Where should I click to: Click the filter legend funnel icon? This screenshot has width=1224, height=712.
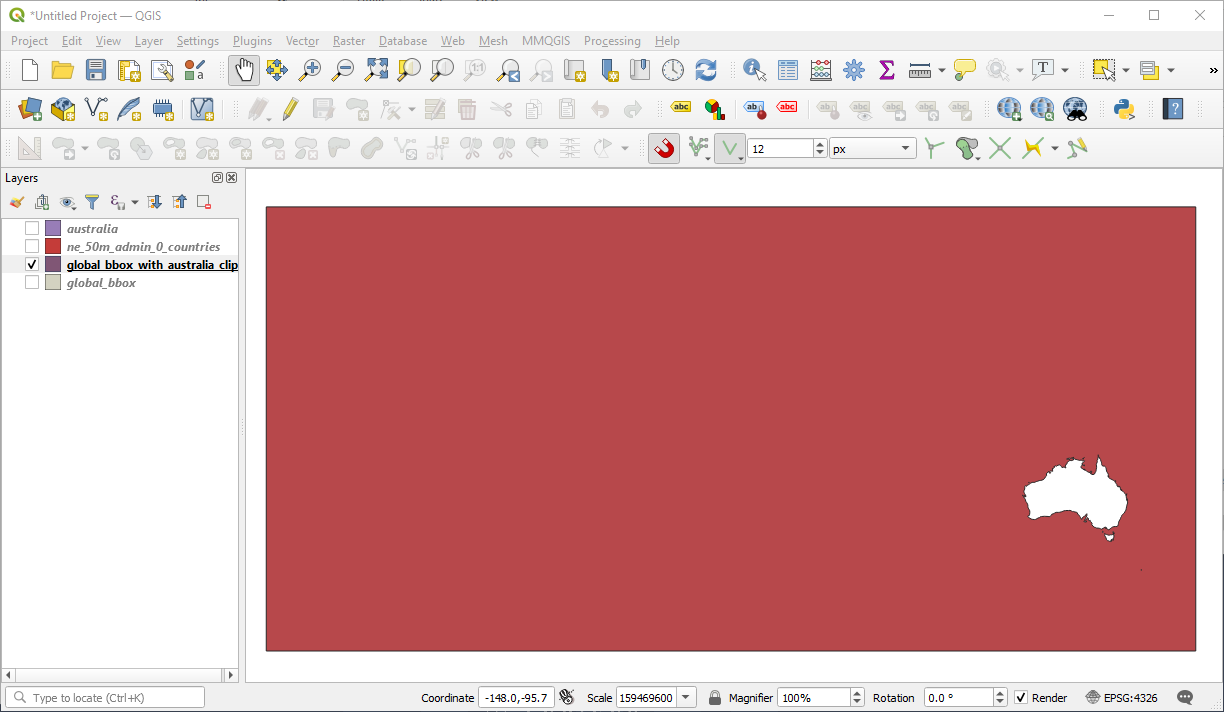coord(92,202)
